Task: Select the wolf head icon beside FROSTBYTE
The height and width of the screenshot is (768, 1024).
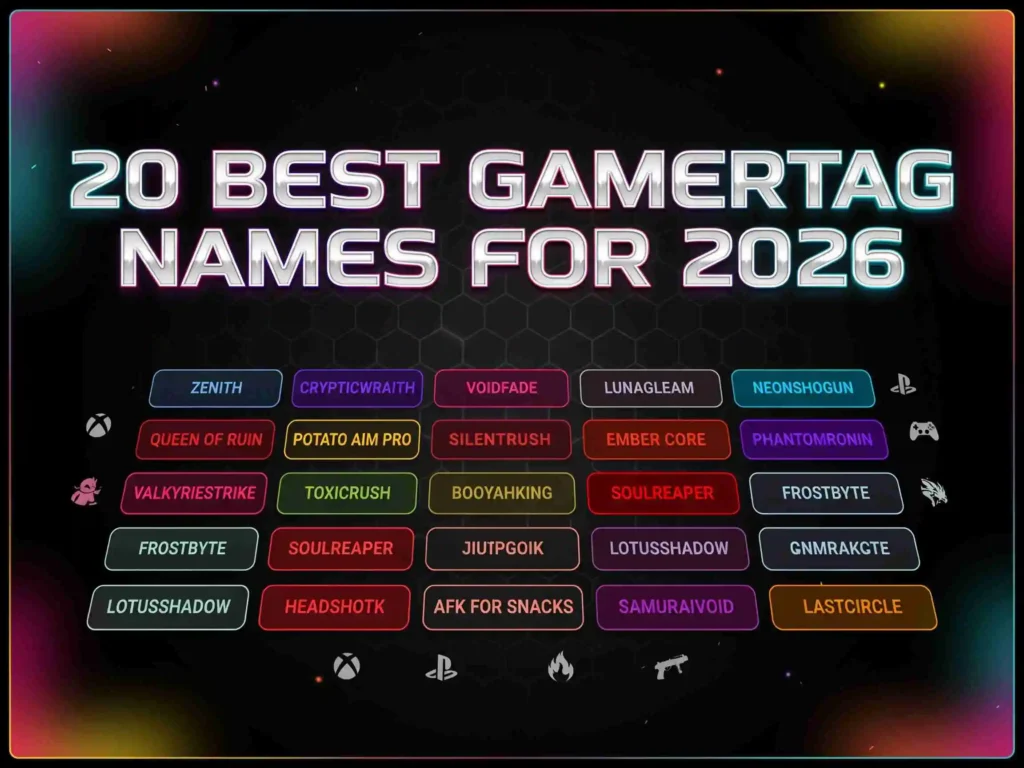Action: [x=934, y=492]
